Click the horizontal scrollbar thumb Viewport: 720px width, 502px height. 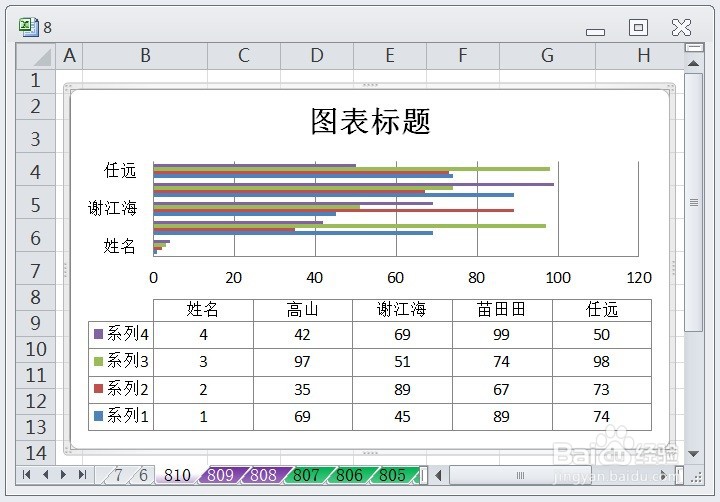[519, 475]
